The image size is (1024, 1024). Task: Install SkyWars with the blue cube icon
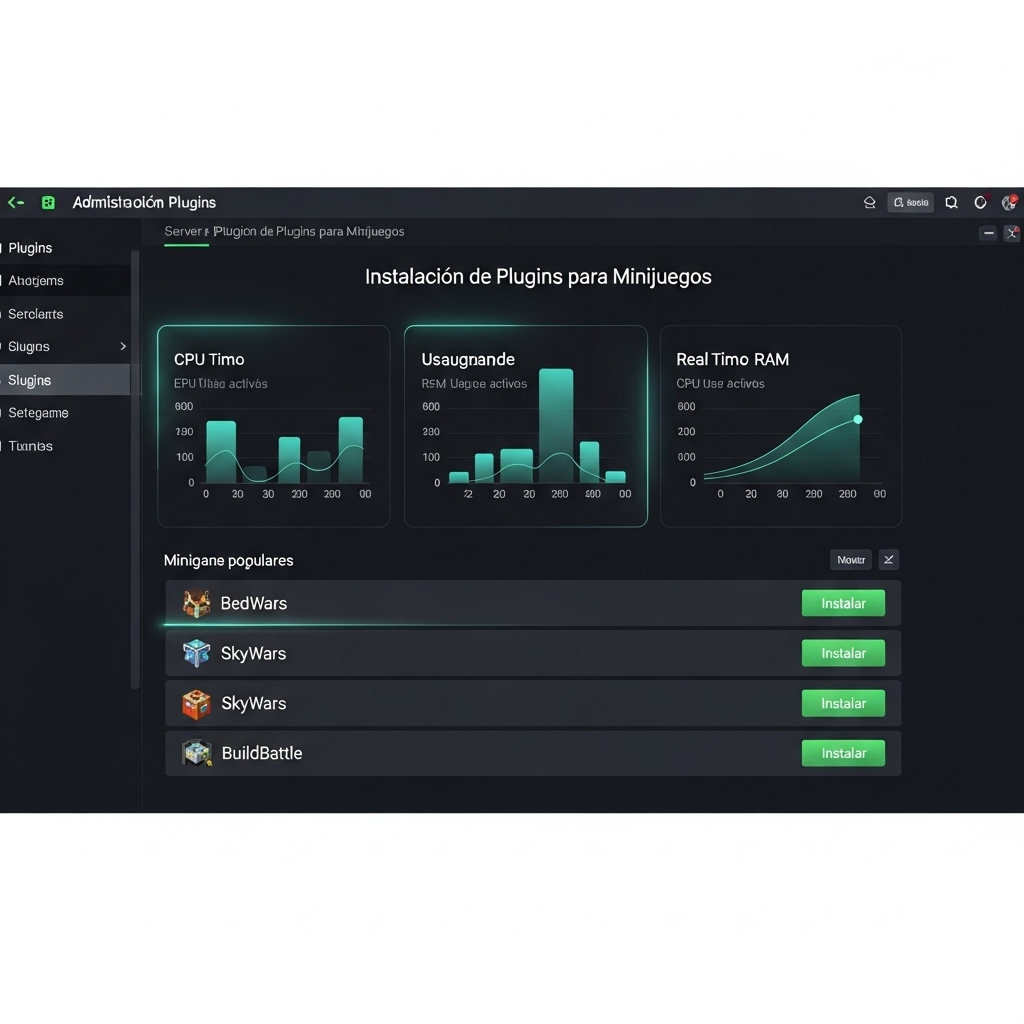pos(843,653)
